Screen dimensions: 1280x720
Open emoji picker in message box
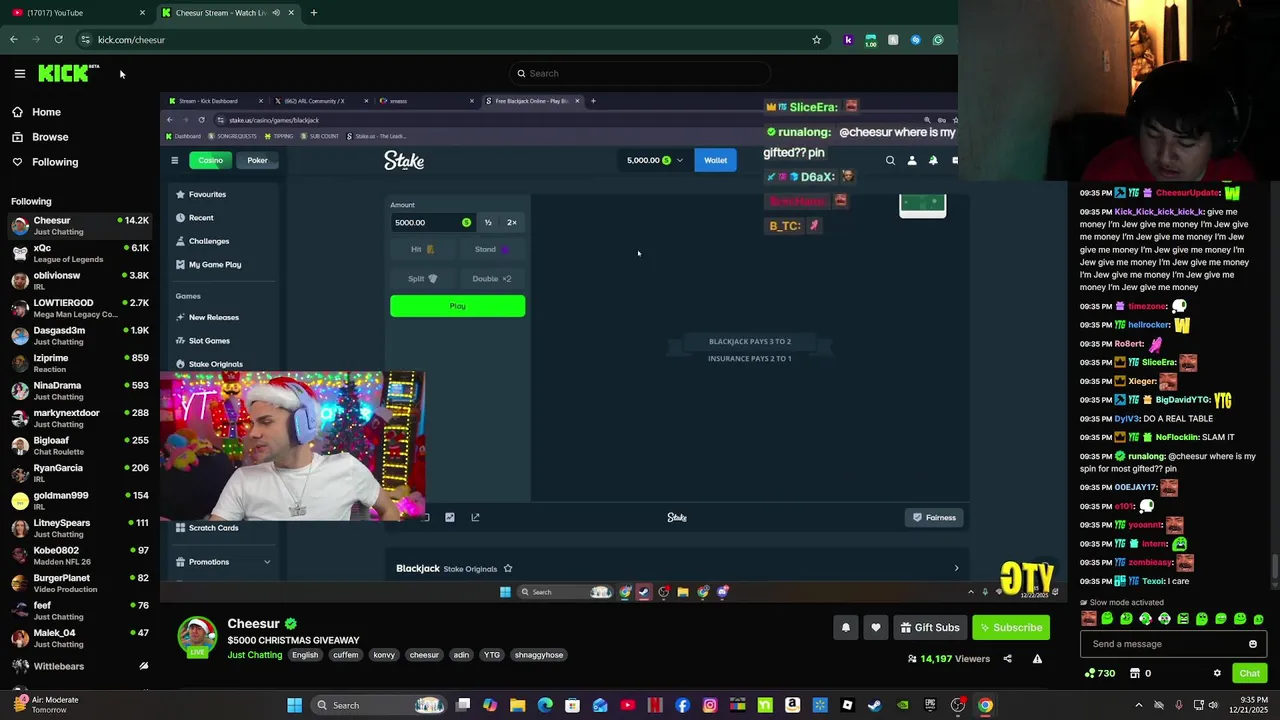click(x=1252, y=644)
